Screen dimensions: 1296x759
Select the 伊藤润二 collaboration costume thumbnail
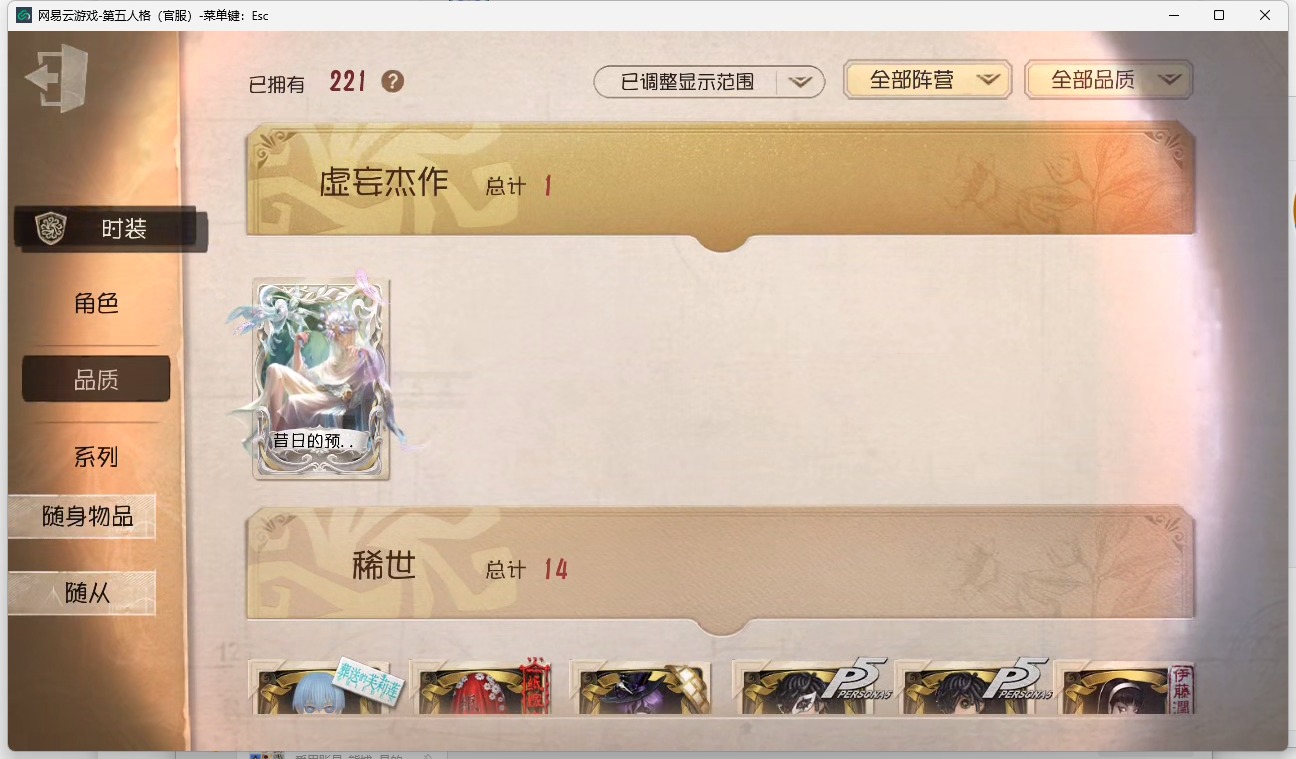(1125, 688)
